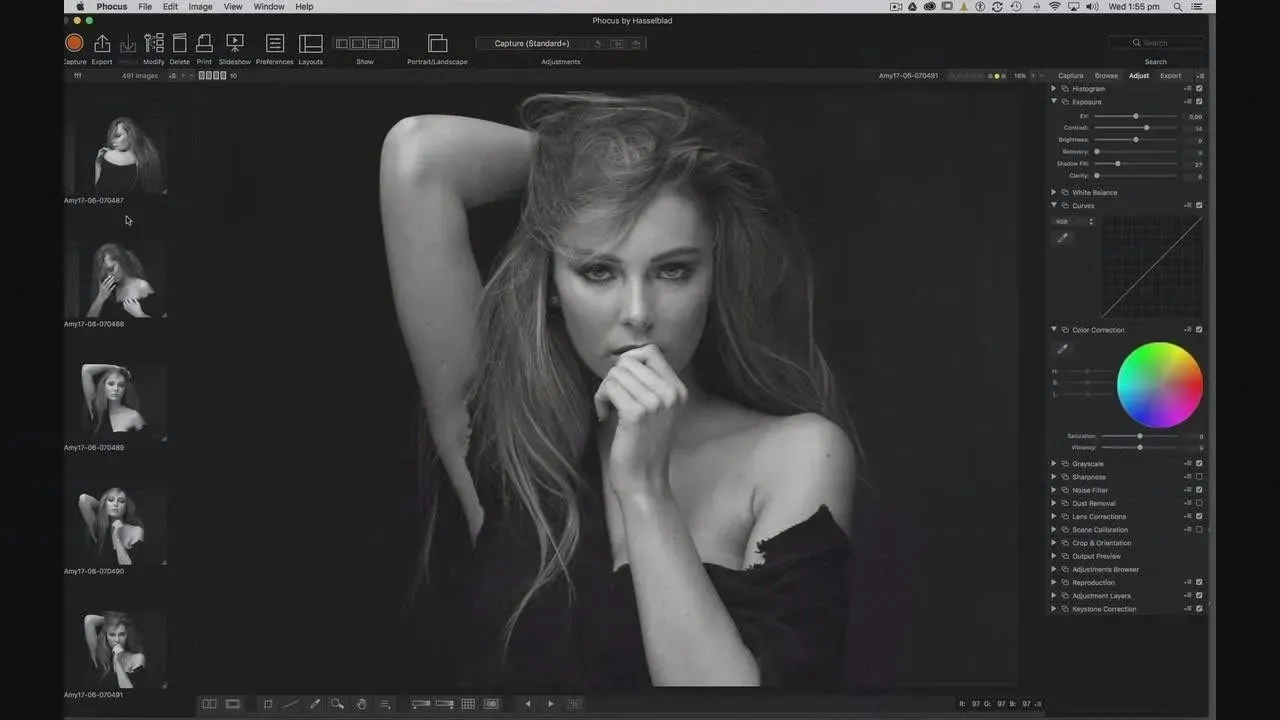Toggle the grid overlay icon
Image resolution: width=1280 pixels, height=720 pixels.
click(x=467, y=704)
